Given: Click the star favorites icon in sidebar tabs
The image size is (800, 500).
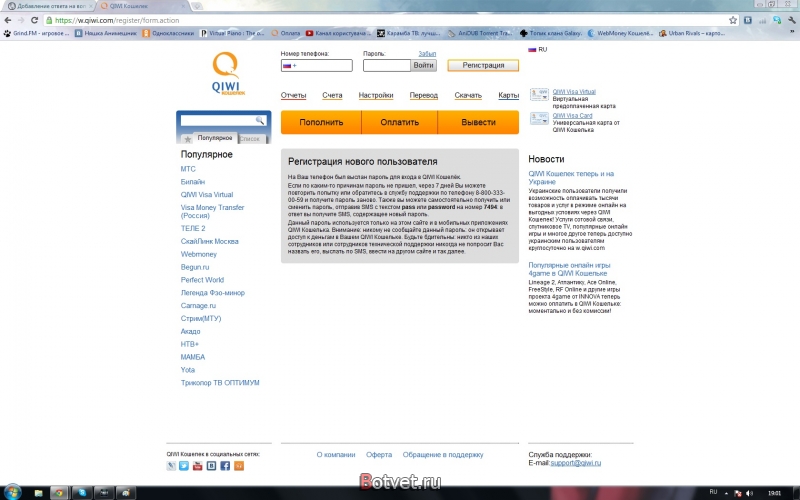Looking at the screenshot, I should click(x=188, y=139).
